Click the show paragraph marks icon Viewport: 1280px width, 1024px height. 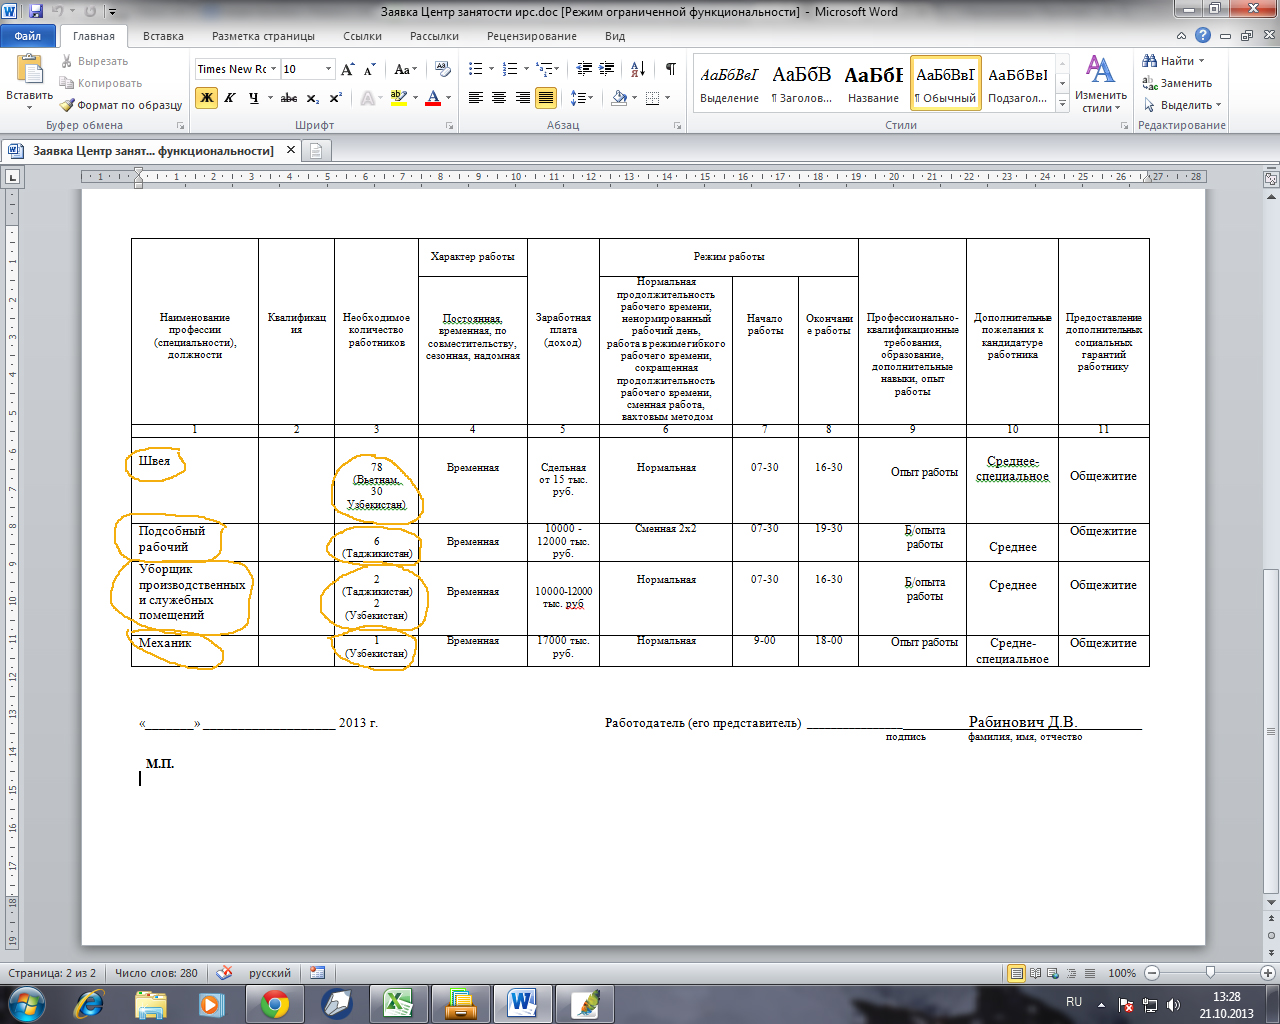670,69
